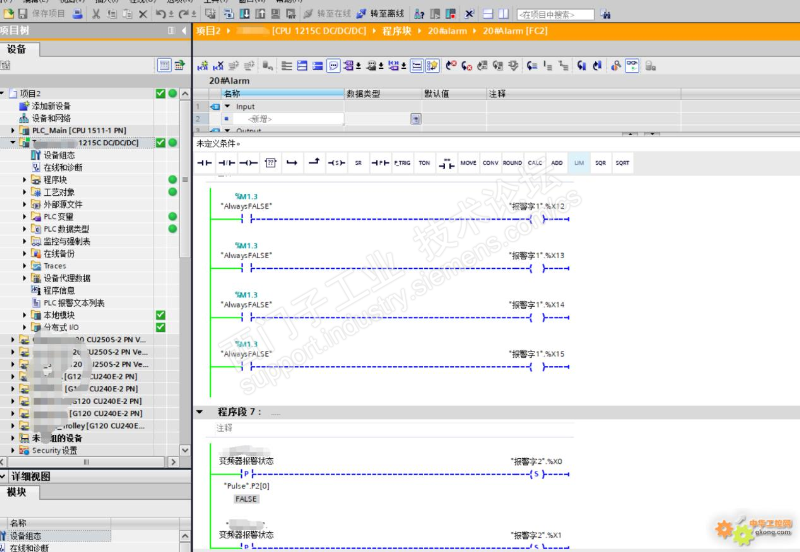Toggle the project tree overview view button
This screenshot has height=552, width=800.
coord(164,65)
